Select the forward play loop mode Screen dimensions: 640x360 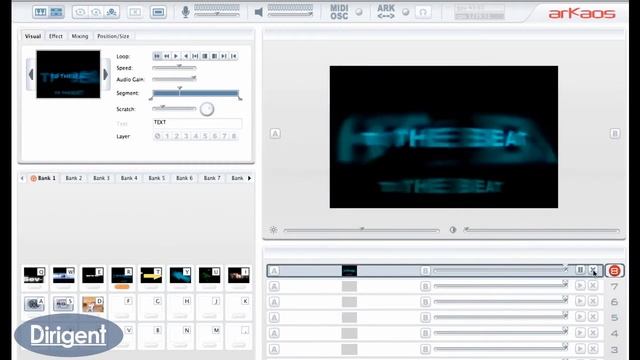point(176,56)
